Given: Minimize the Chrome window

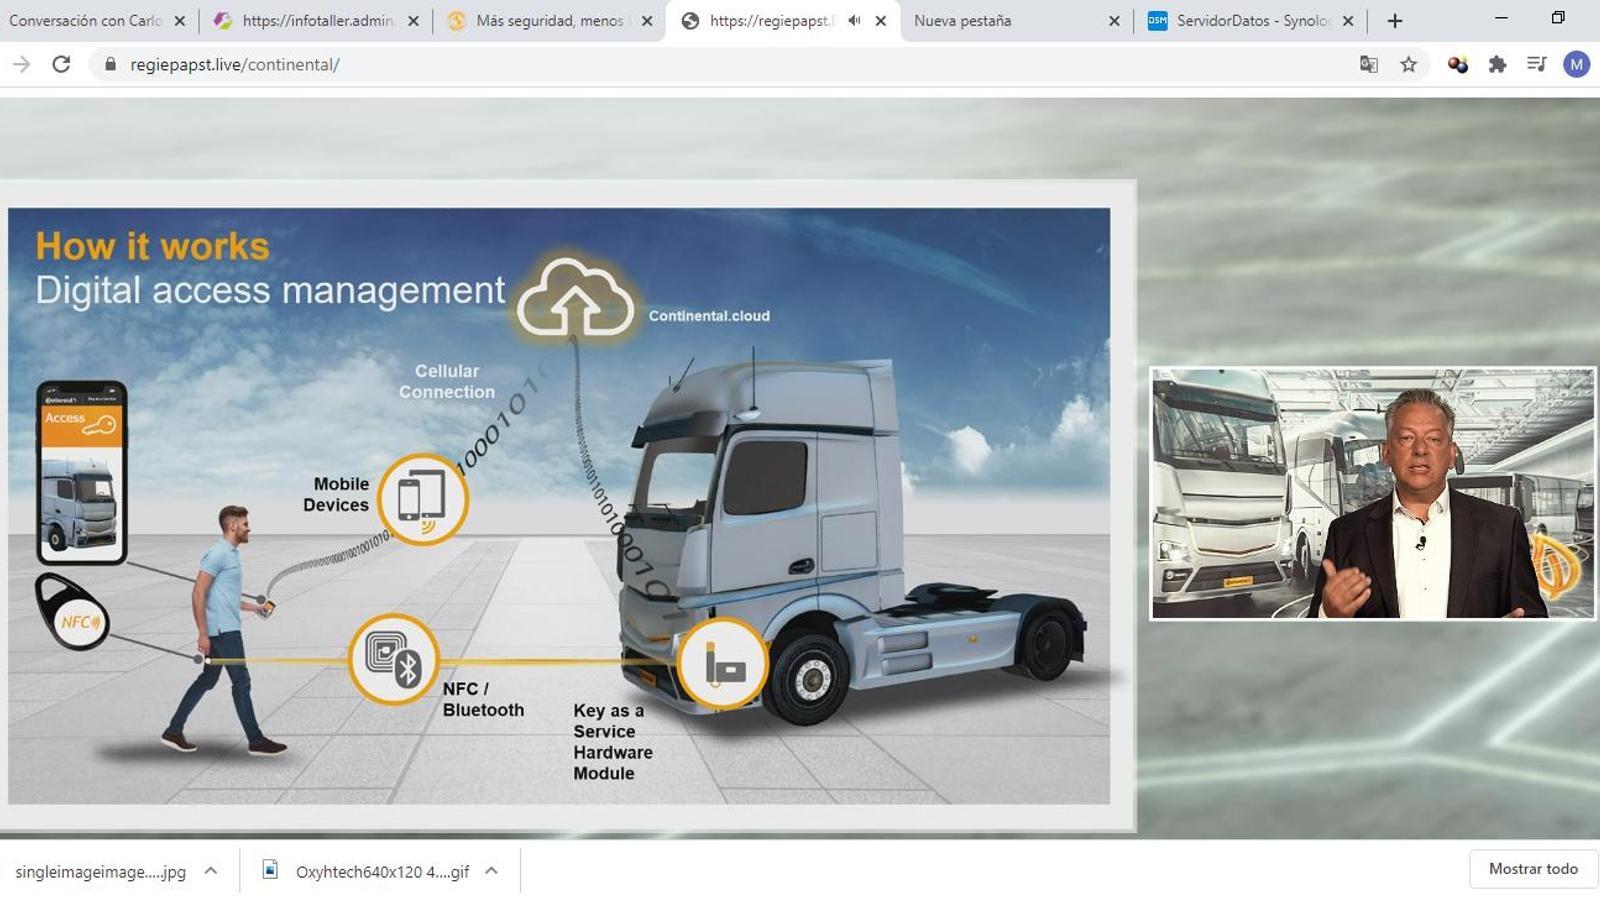Looking at the screenshot, I should (1501, 18).
